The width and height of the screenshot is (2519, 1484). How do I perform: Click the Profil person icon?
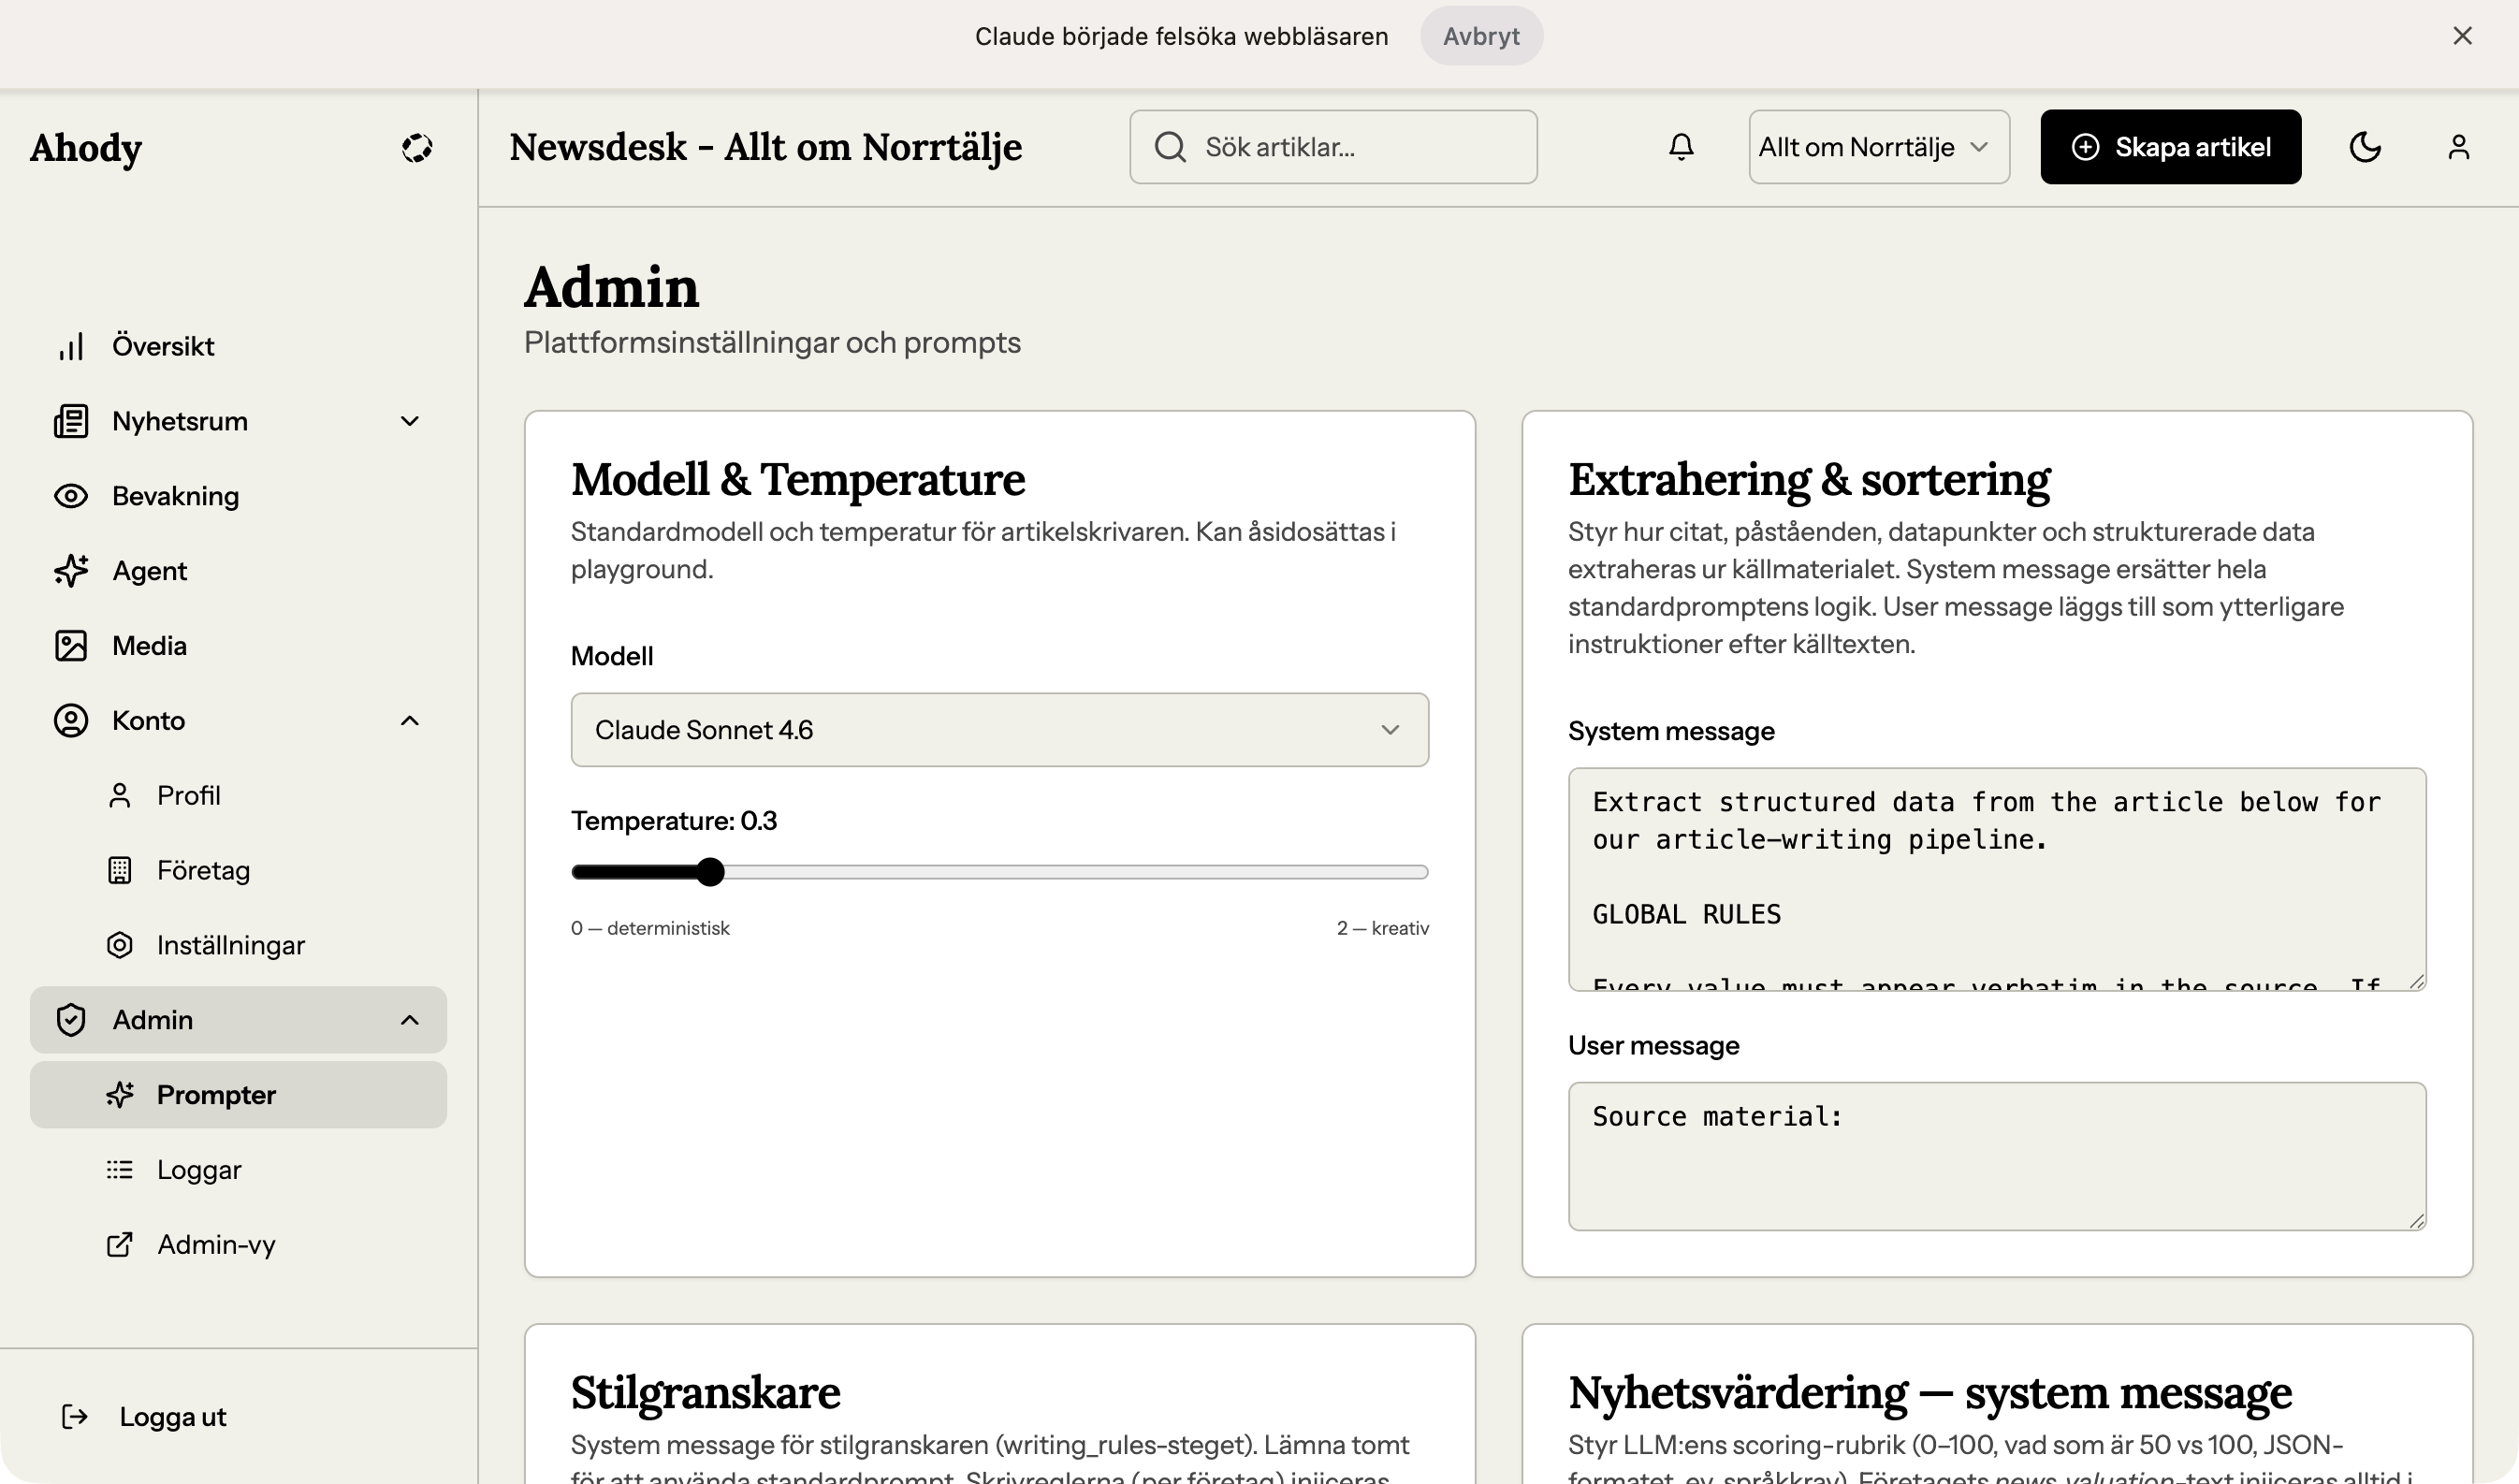(x=120, y=796)
